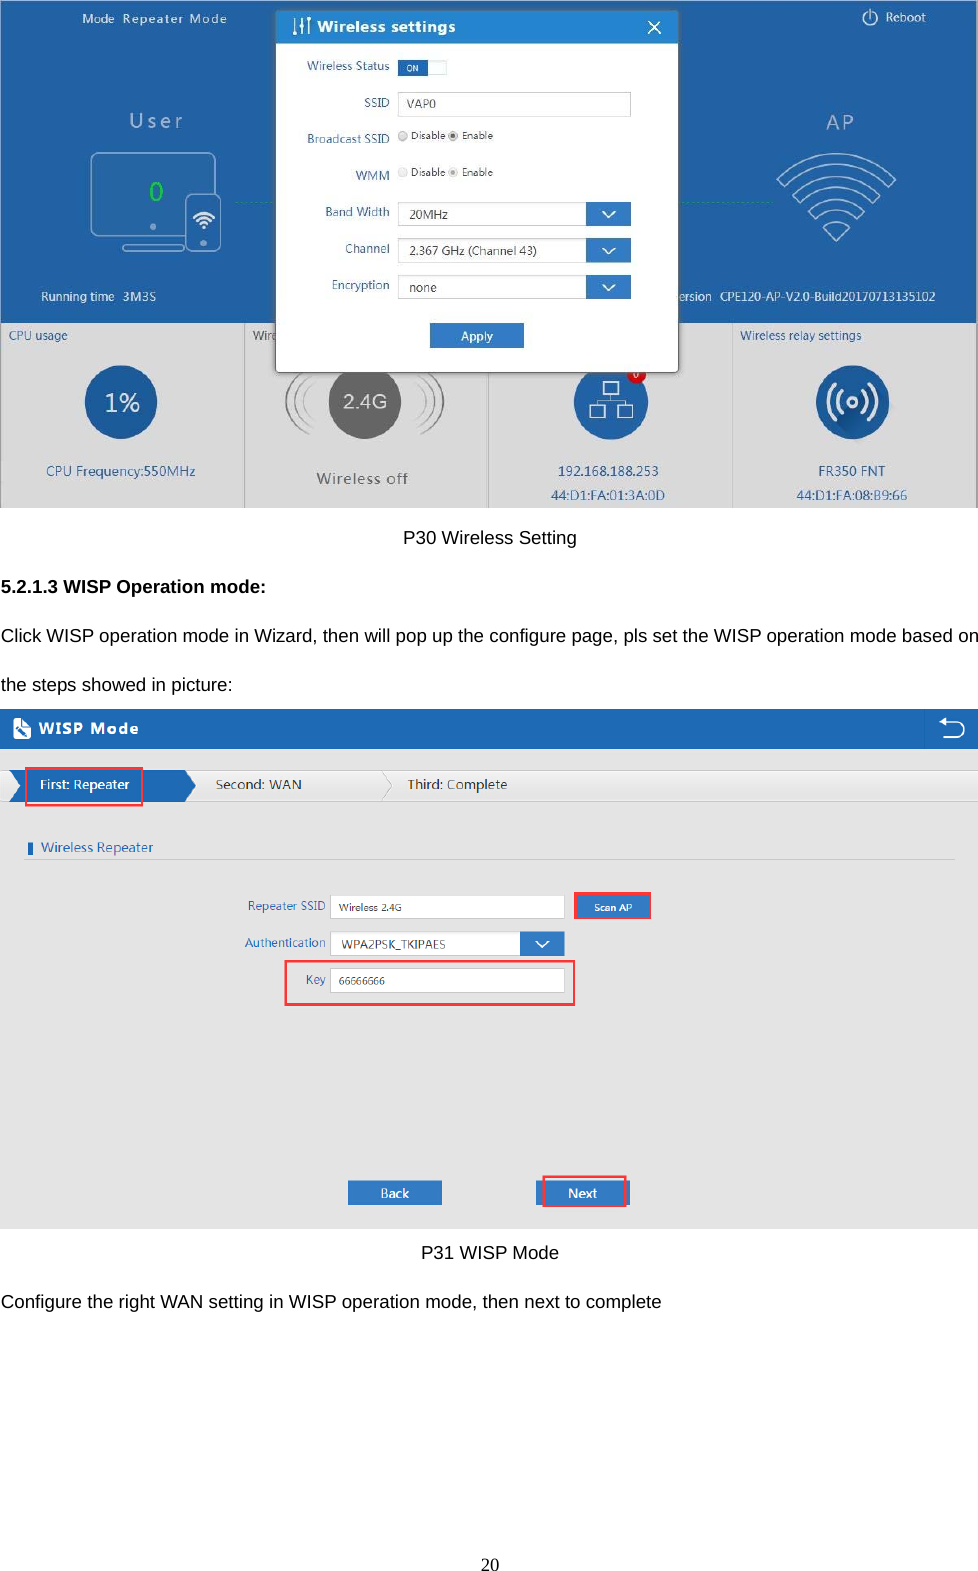
Task: Click the CPU Frequency:550MHz text
Action: pyautogui.click(x=121, y=471)
